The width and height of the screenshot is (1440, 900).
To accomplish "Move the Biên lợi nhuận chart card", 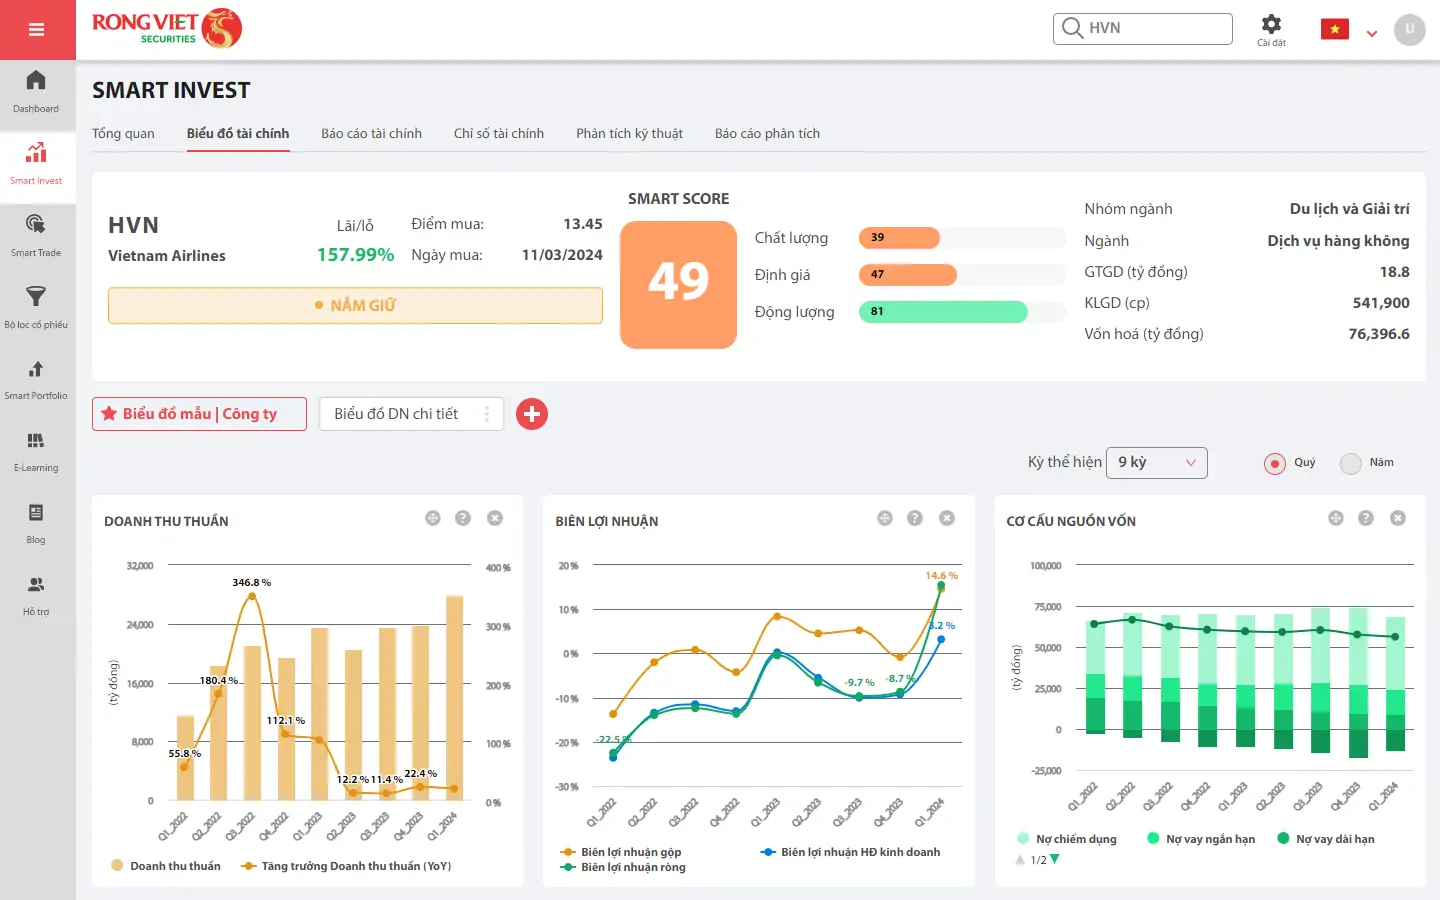I will click(885, 518).
